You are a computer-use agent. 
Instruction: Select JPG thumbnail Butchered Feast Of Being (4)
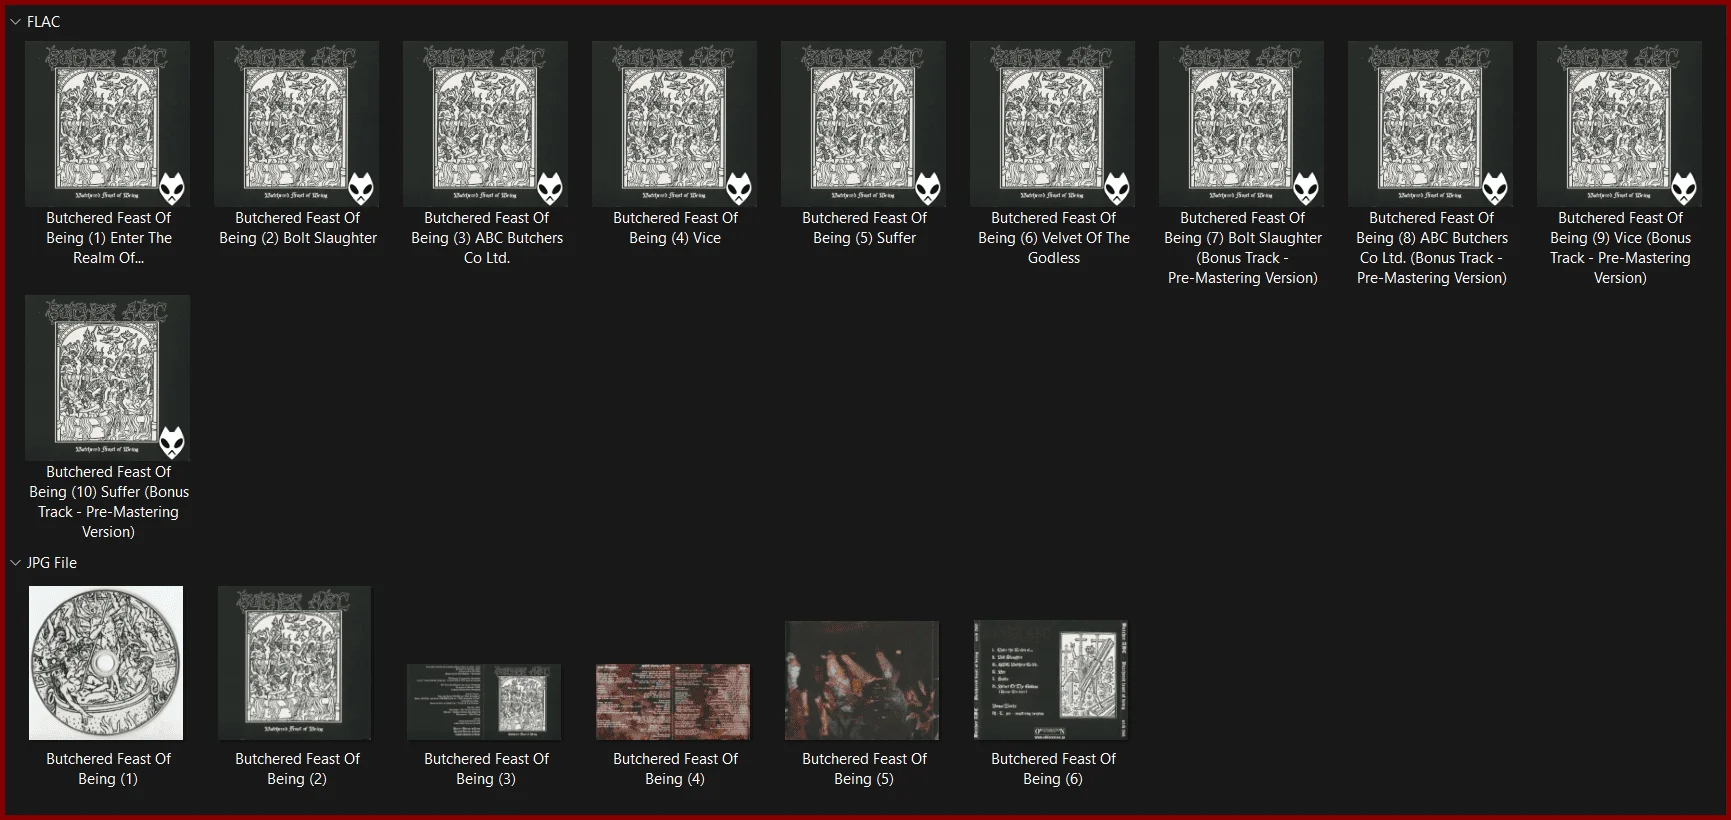pyautogui.click(x=673, y=702)
